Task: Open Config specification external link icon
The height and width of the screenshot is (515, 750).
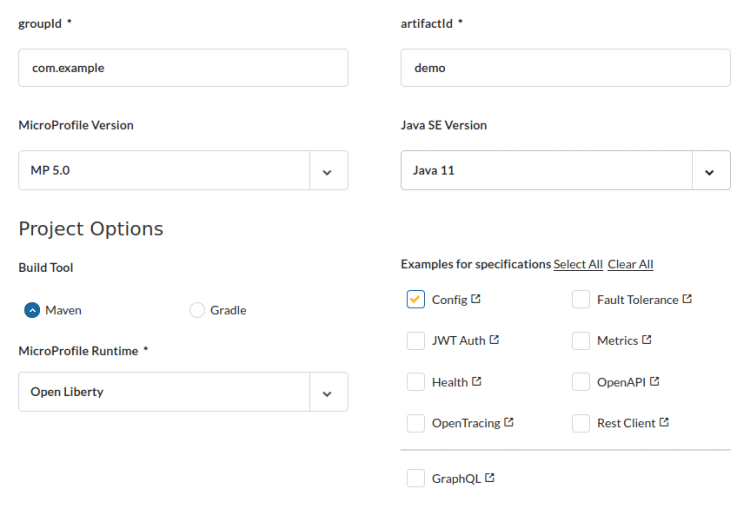Action: (475, 299)
